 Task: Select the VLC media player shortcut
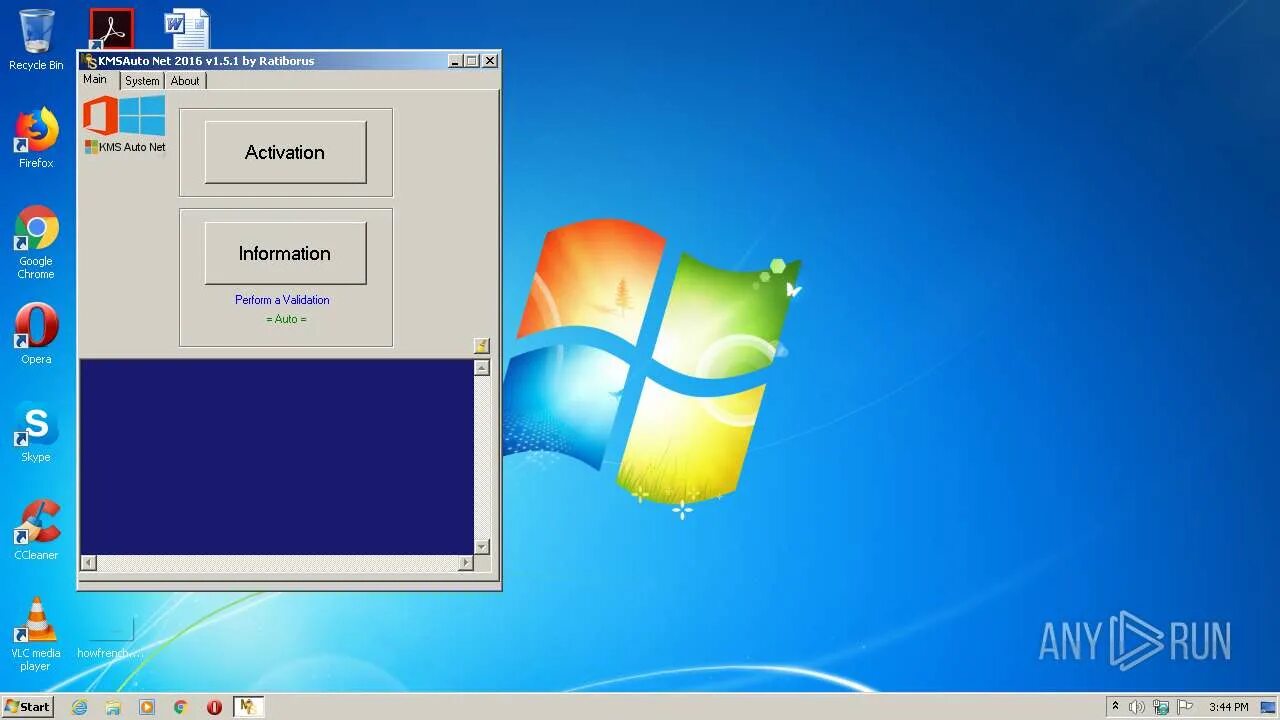(36, 634)
